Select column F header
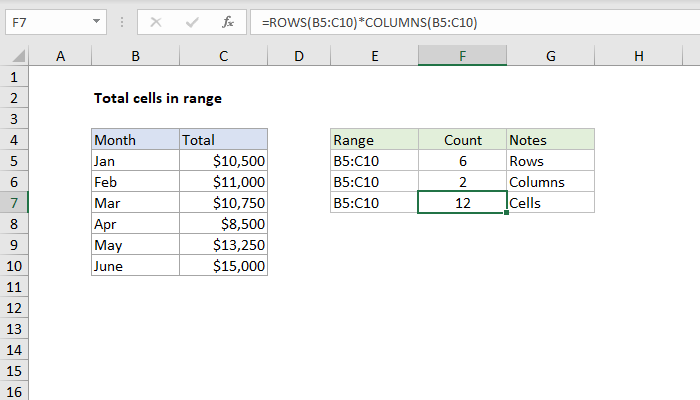700x400 pixels. coord(462,58)
